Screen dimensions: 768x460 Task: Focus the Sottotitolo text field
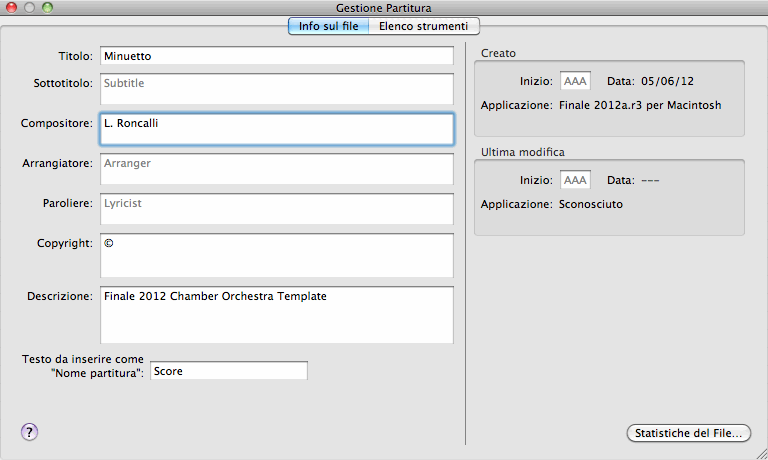tap(277, 89)
